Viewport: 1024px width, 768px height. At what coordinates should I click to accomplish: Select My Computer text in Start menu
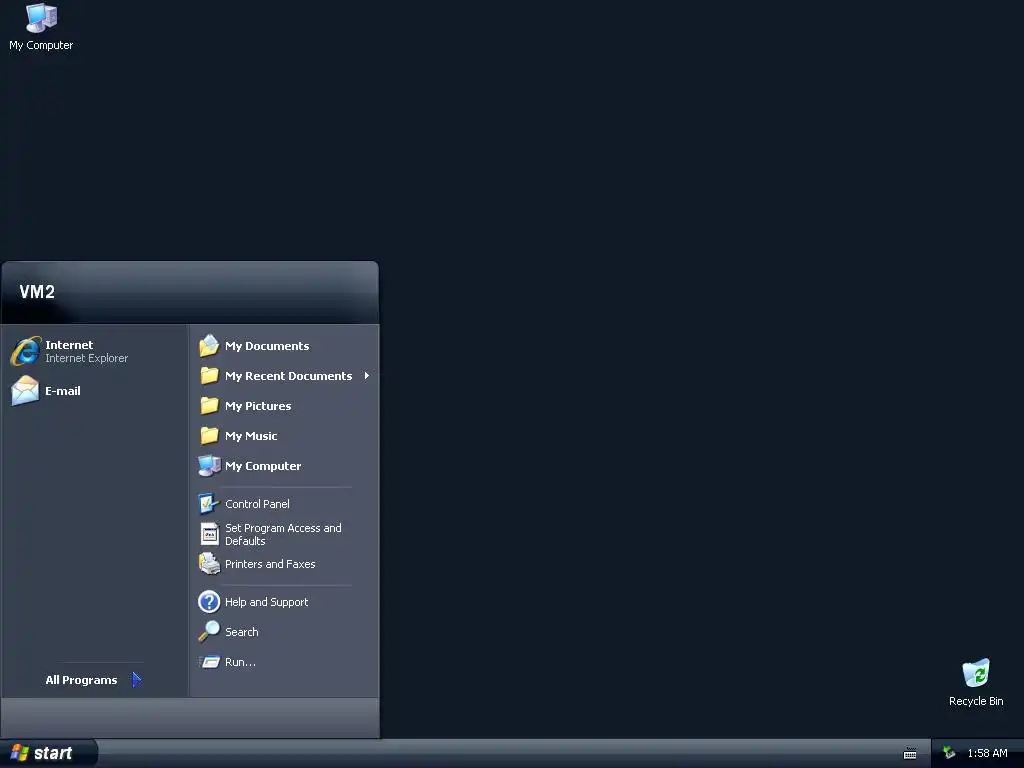pyautogui.click(x=263, y=466)
